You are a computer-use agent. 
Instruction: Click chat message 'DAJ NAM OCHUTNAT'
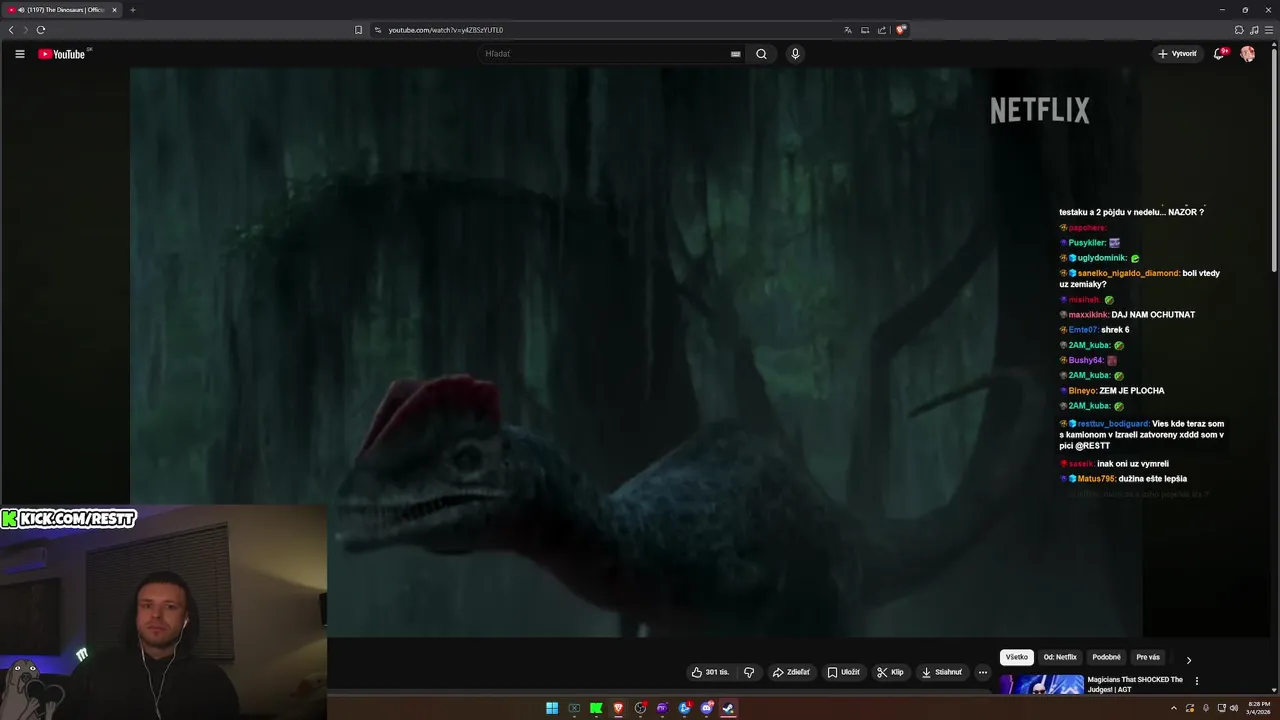[1153, 315]
